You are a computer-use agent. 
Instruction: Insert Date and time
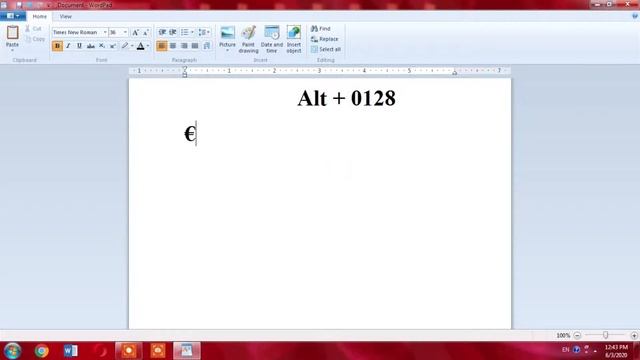272,39
